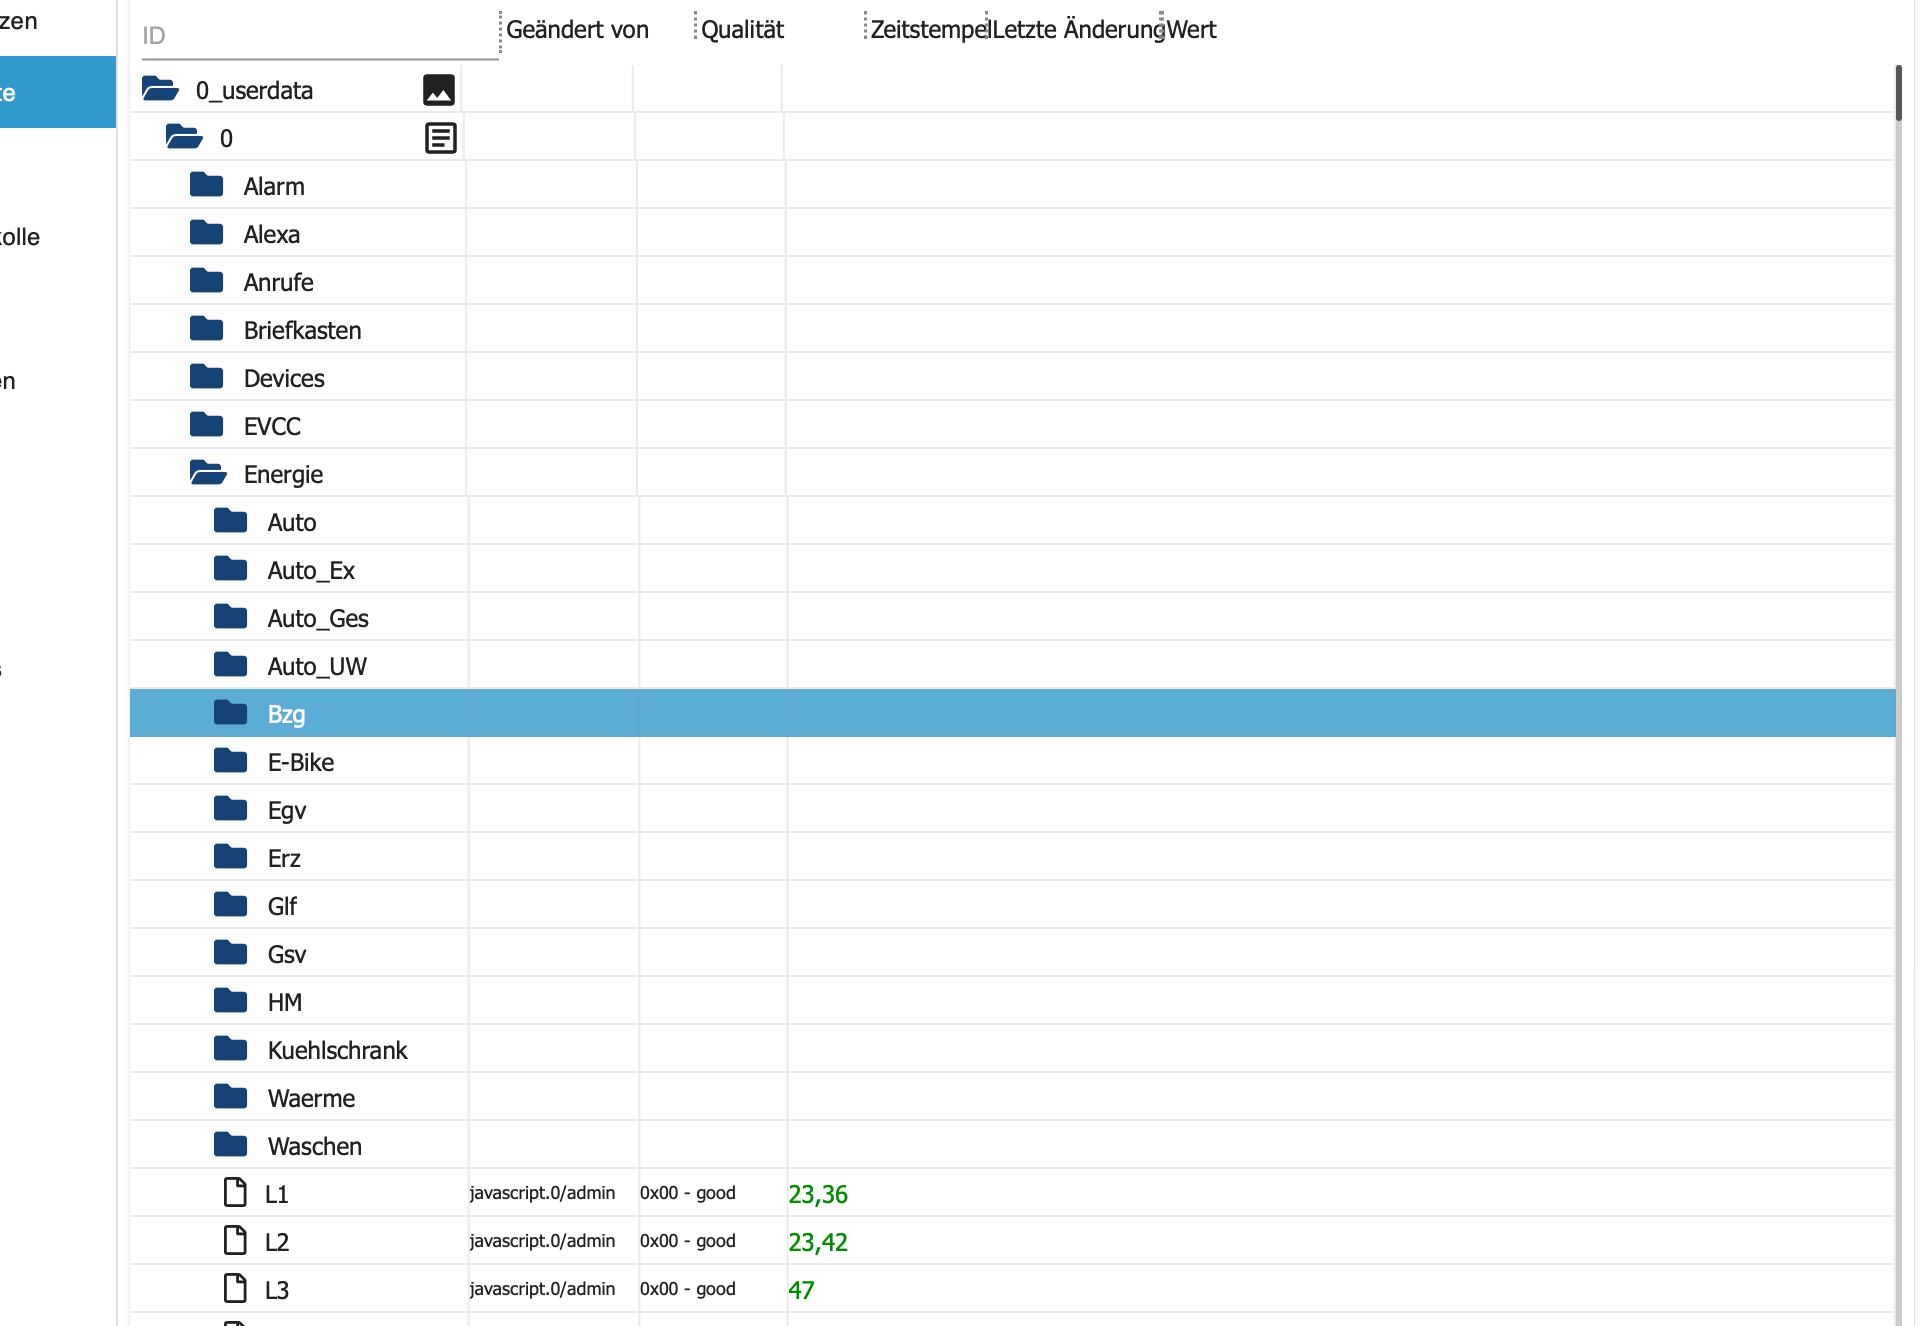This screenshot has height=1326, width=1920.
Task: Click the image icon in 0_userdata row
Action: [x=438, y=90]
